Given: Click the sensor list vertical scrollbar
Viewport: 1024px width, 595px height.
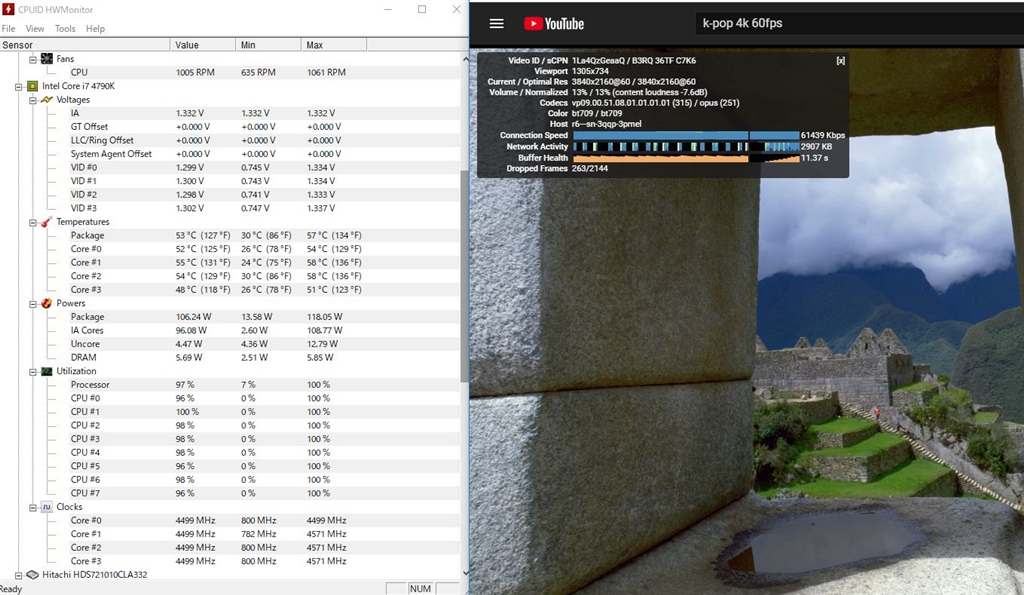Looking at the screenshot, I should pyautogui.click(x=463, y=275).
